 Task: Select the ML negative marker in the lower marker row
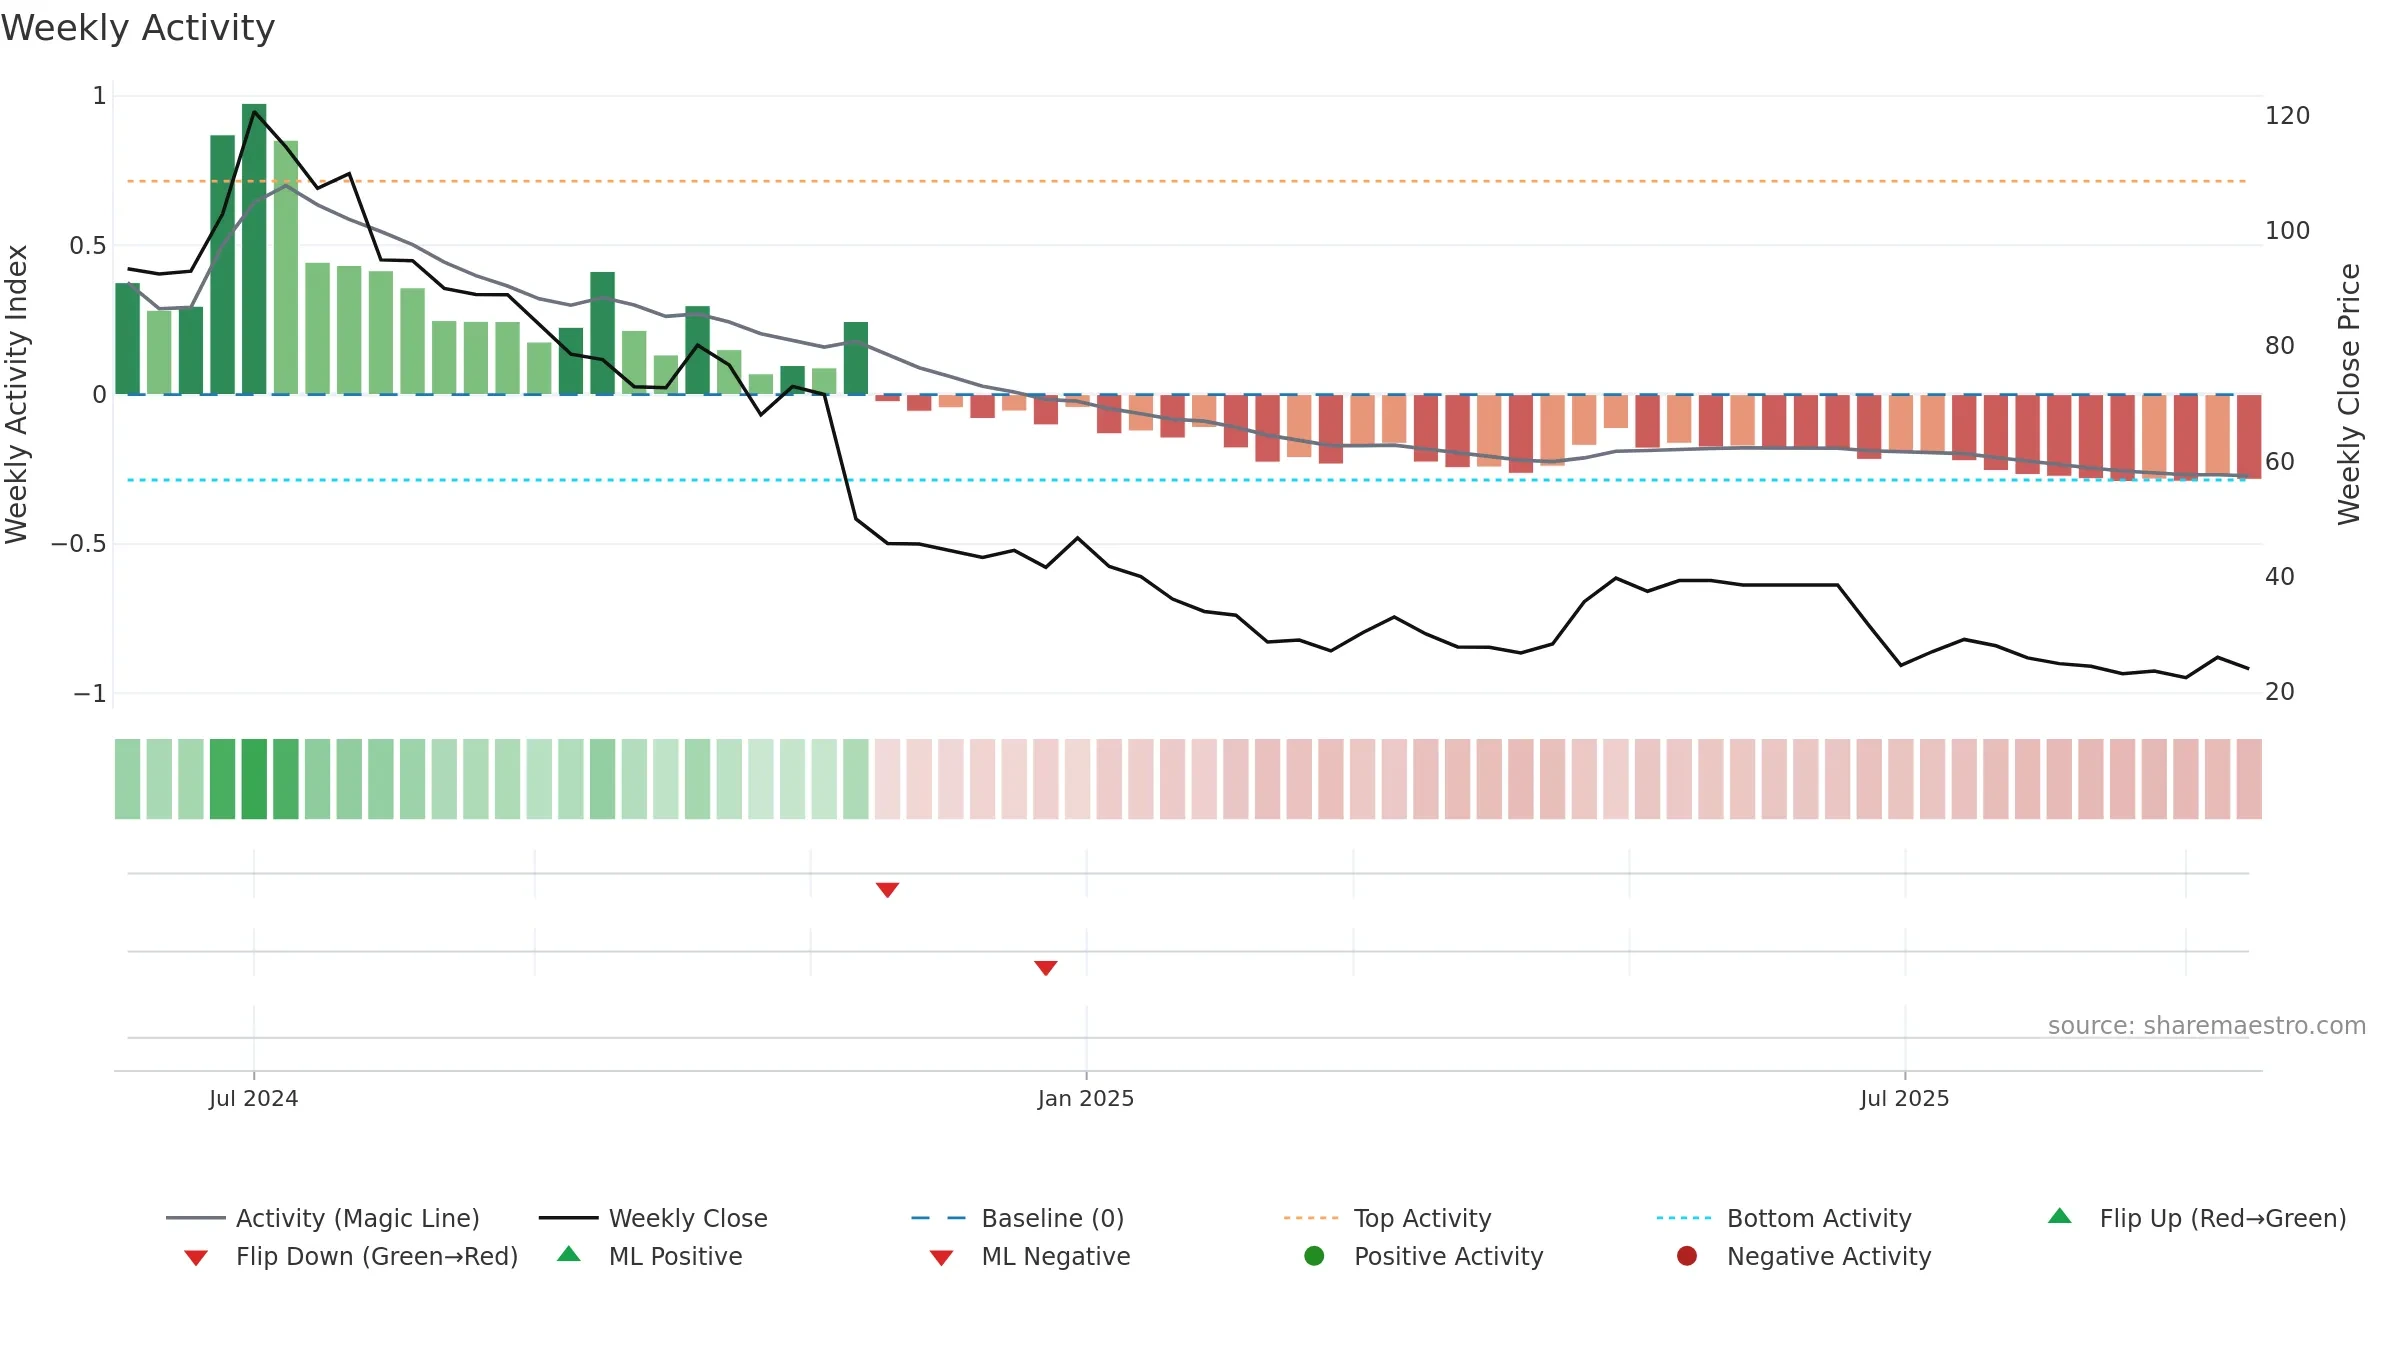pos(1046,968)
